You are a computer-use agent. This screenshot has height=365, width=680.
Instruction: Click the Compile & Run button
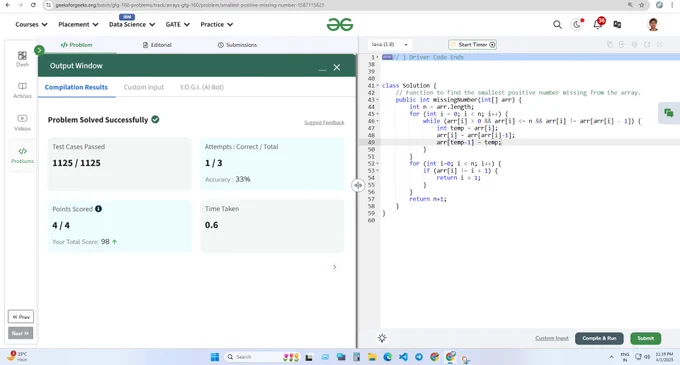(599, 338)
